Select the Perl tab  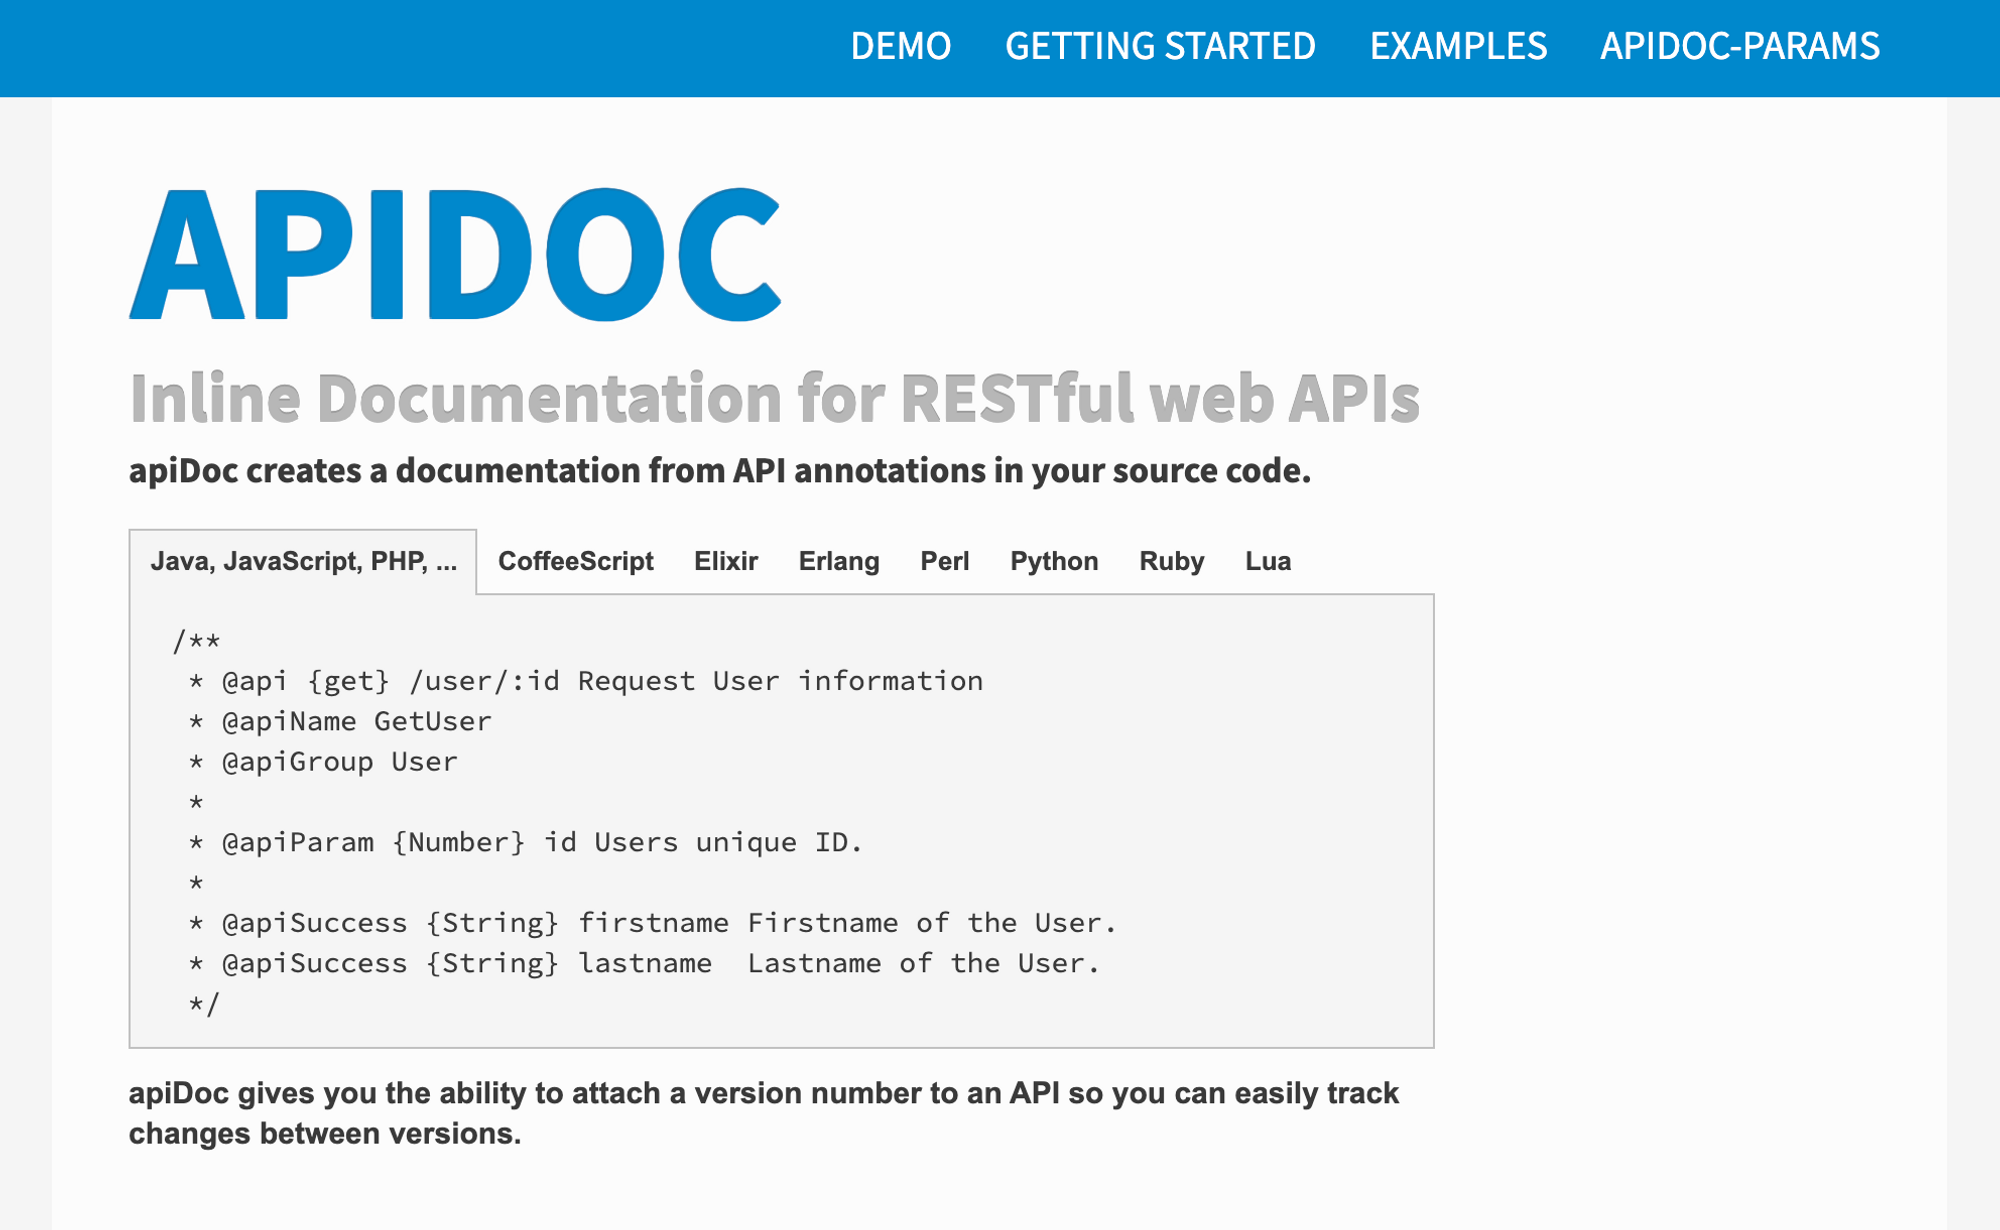point(944,561)
